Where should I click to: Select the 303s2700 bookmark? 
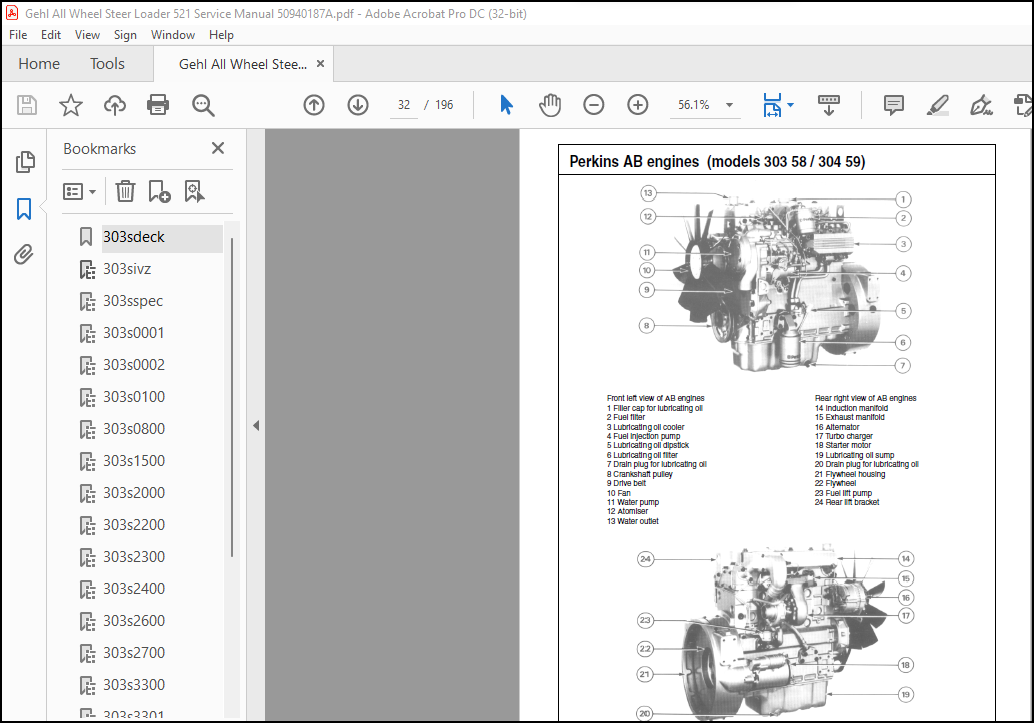(134, 653)
